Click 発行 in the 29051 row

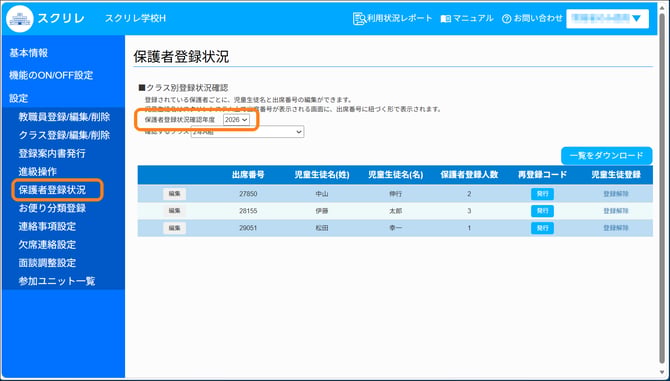tap(542, 228)
